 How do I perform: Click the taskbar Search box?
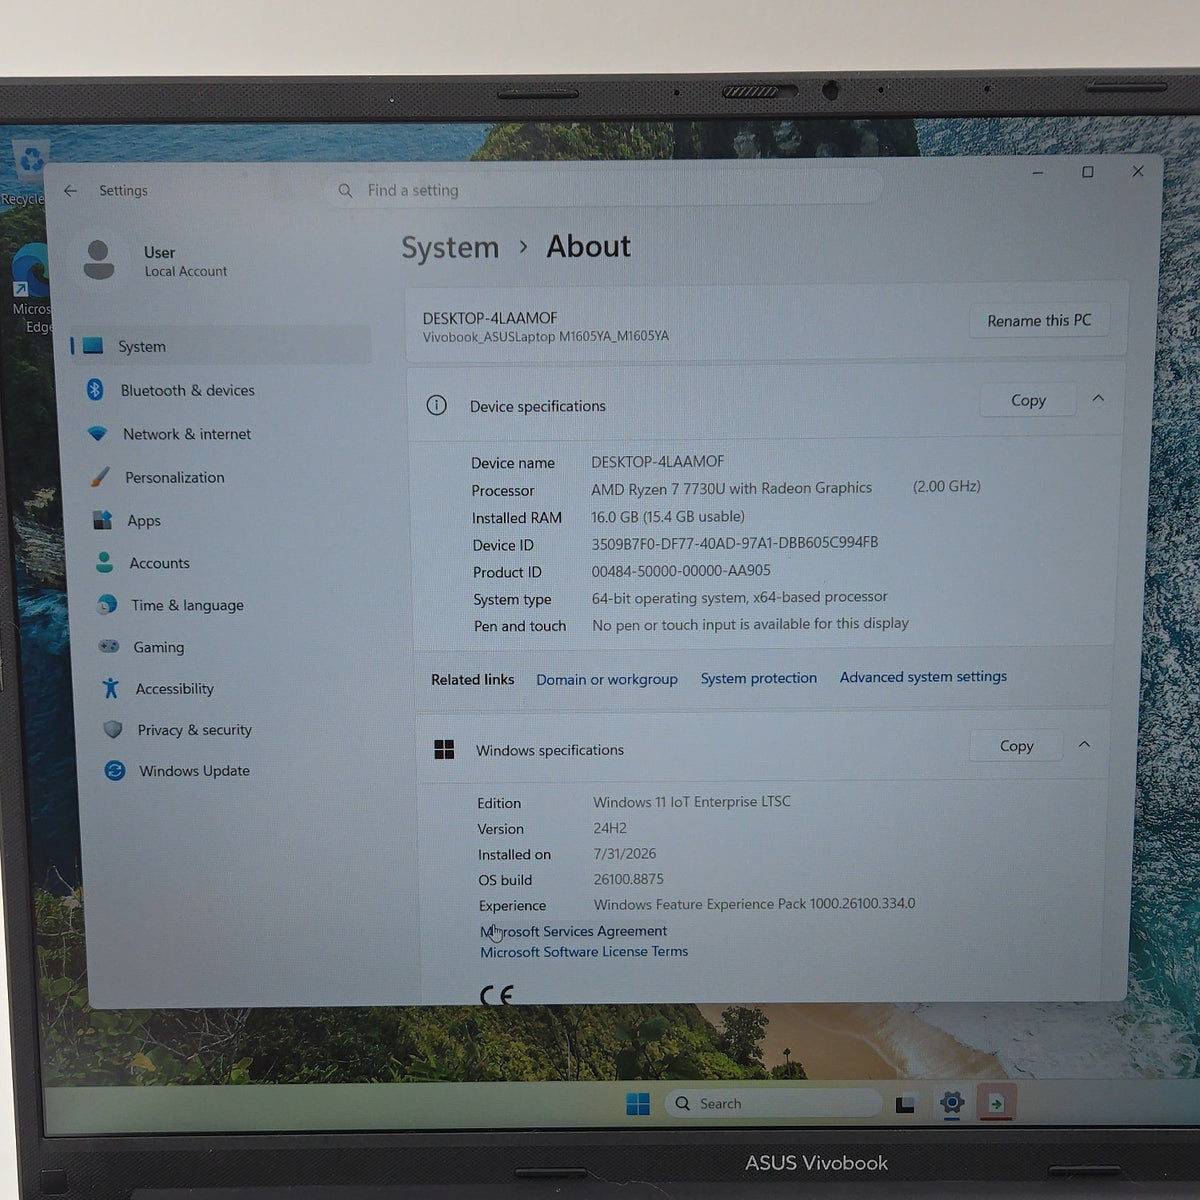pyautogui.click(x=773, y=1103)
